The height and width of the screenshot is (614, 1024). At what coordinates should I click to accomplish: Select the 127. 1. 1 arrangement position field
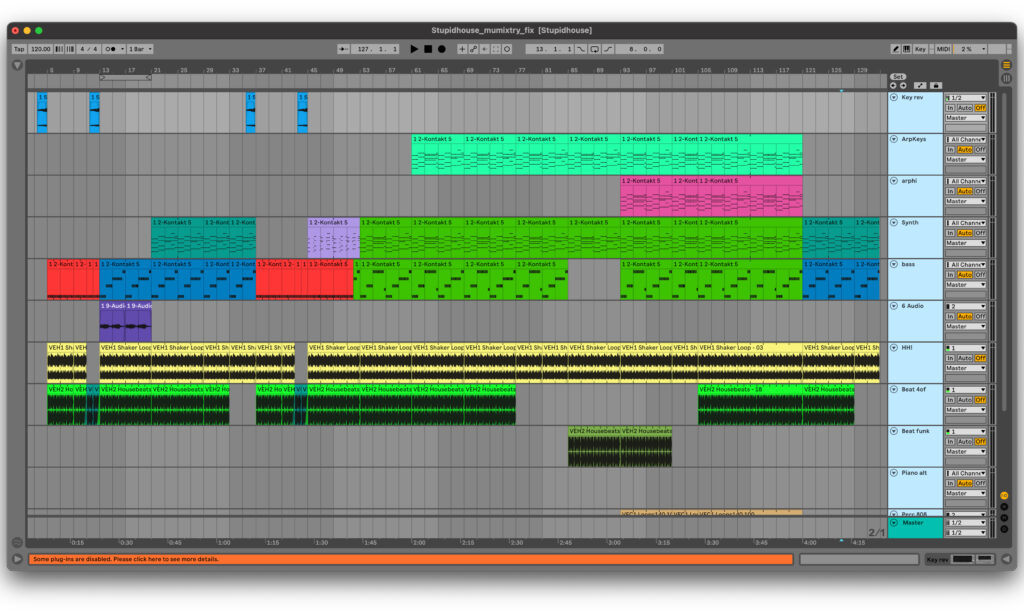[376, 49]
